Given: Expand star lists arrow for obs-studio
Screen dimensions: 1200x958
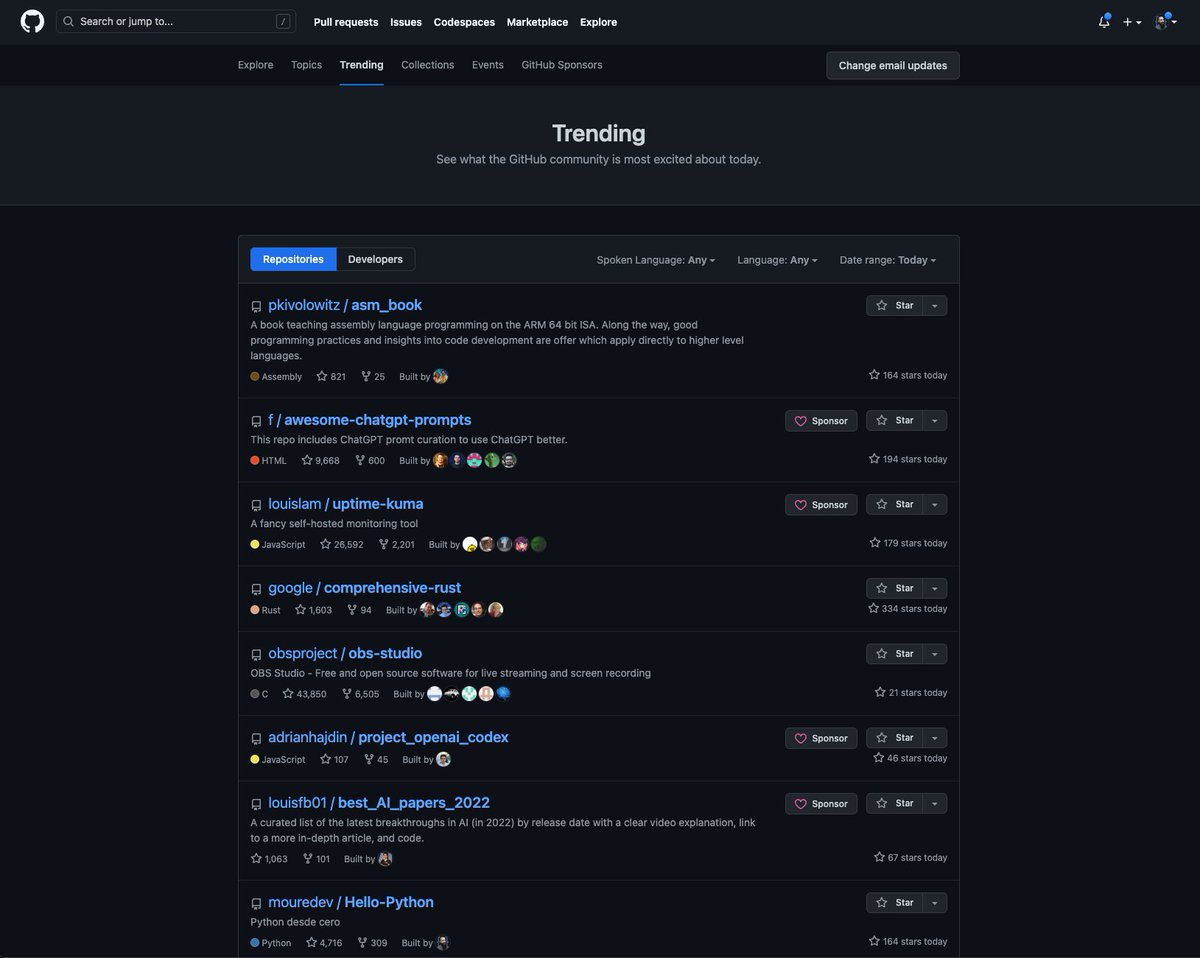Looking at the screenshot, I should [934, 654].
